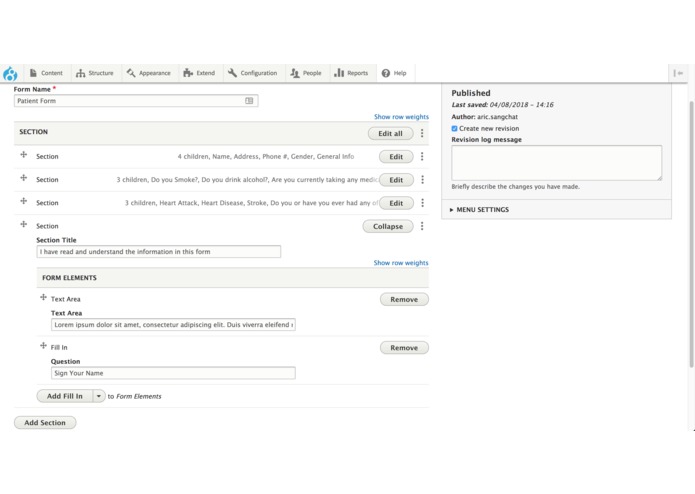Click the page vertical scrollbar
Image resolution: width=695 pixels, height=494 pixels.
[691, 234]
